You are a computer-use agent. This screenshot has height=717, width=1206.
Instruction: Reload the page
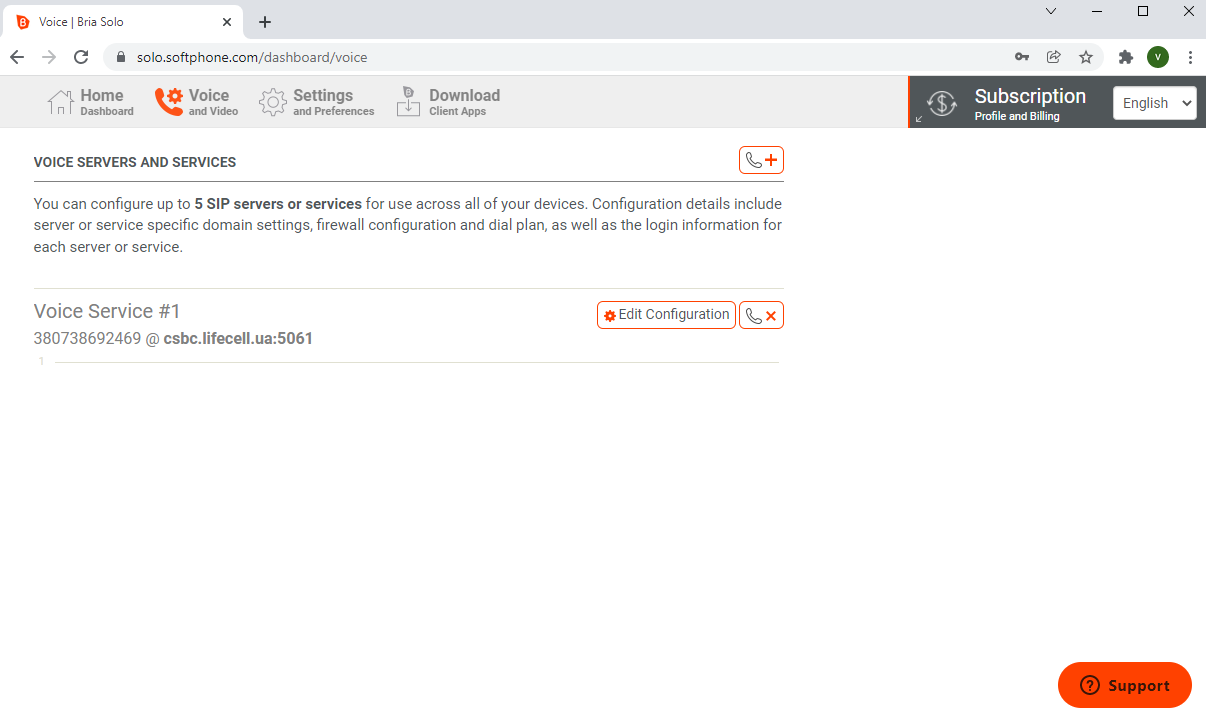(x=81, y=57)
